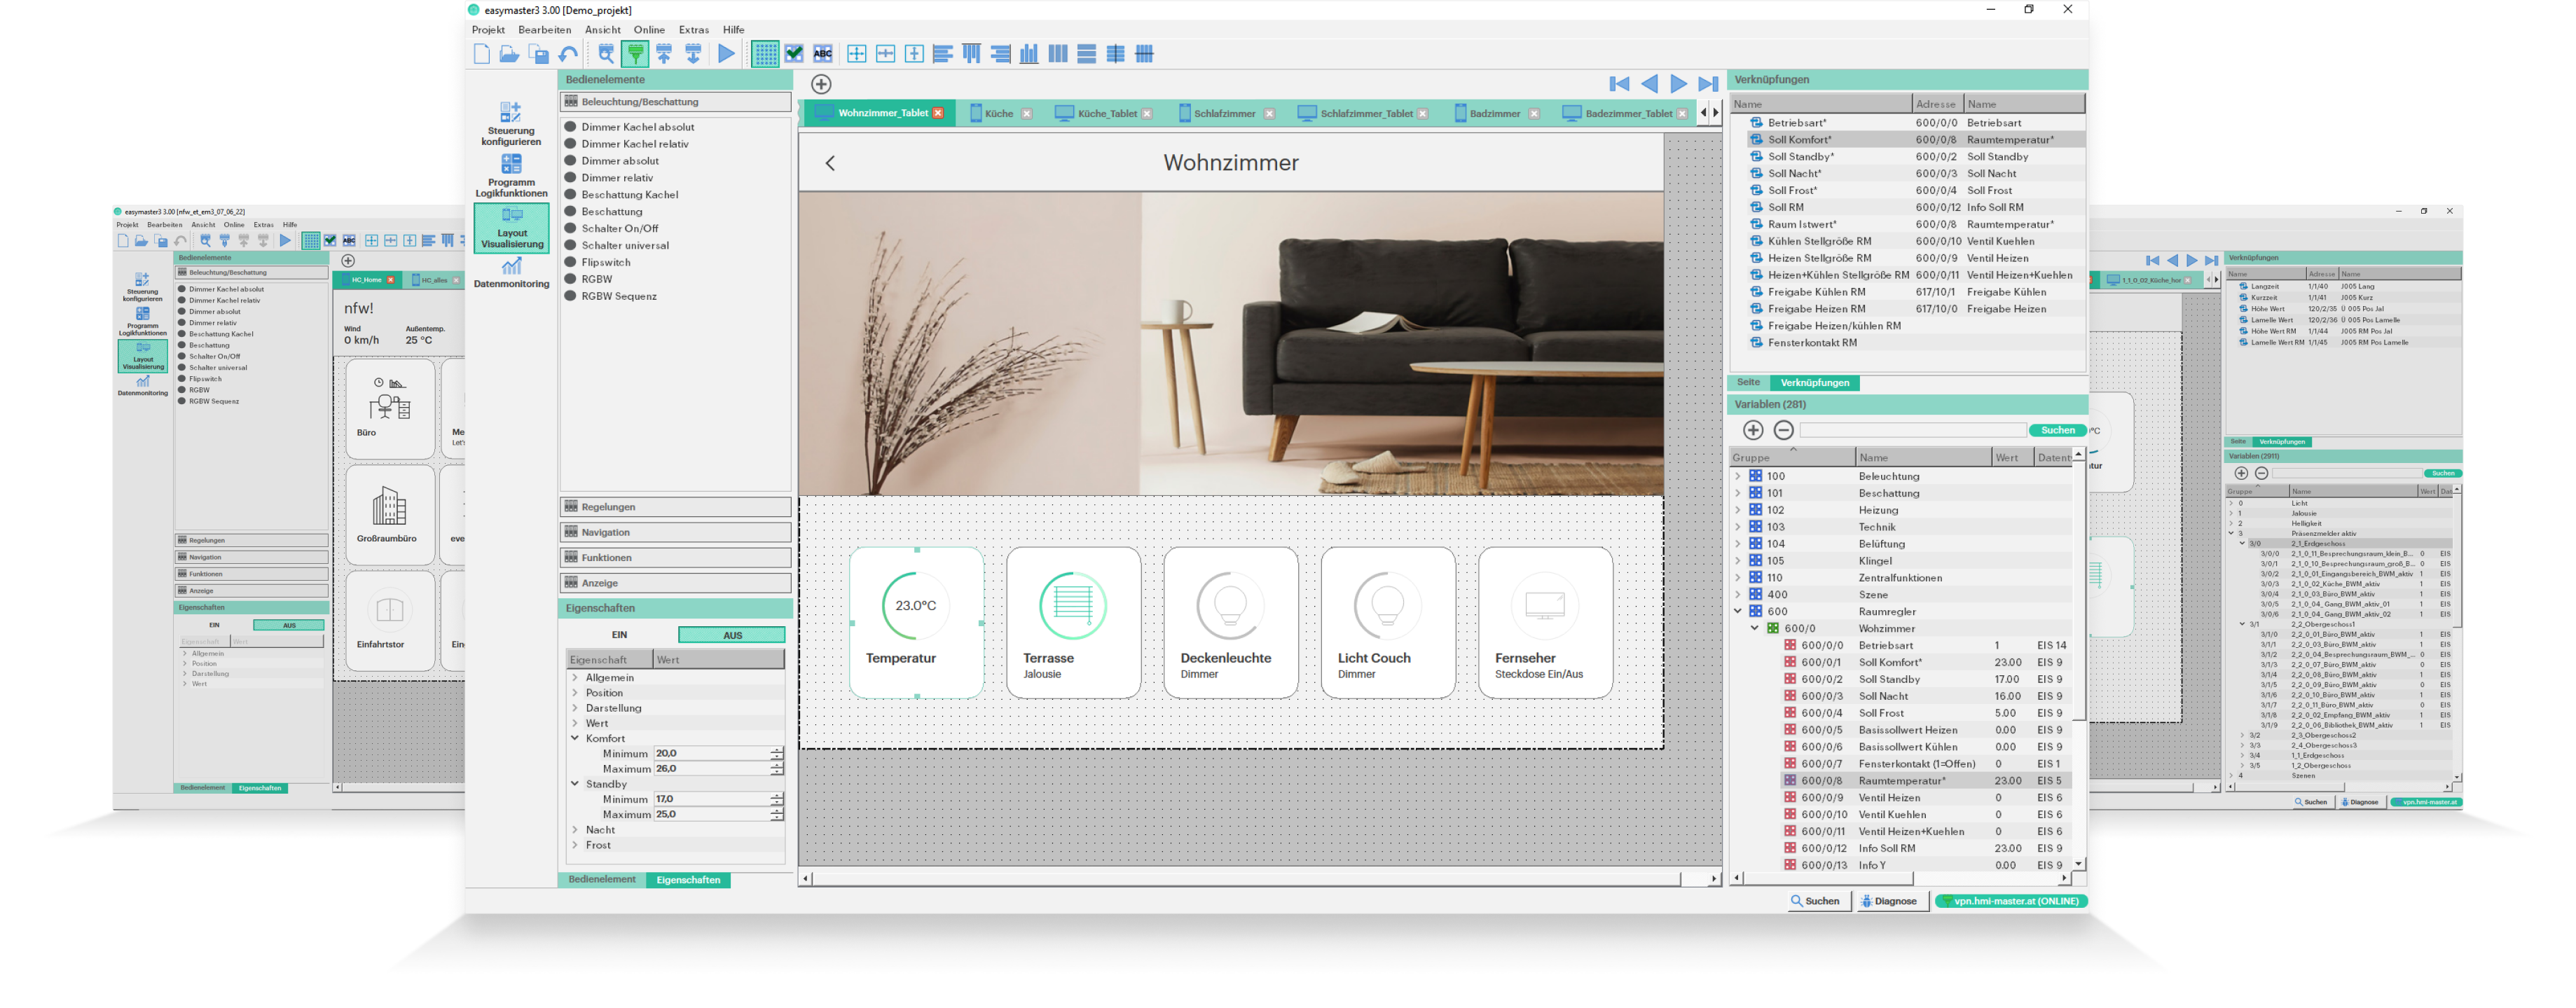Viewport: 2576px width, 1008px height.
Task: Expand the Nacht property group
Action: coord(575,830)
